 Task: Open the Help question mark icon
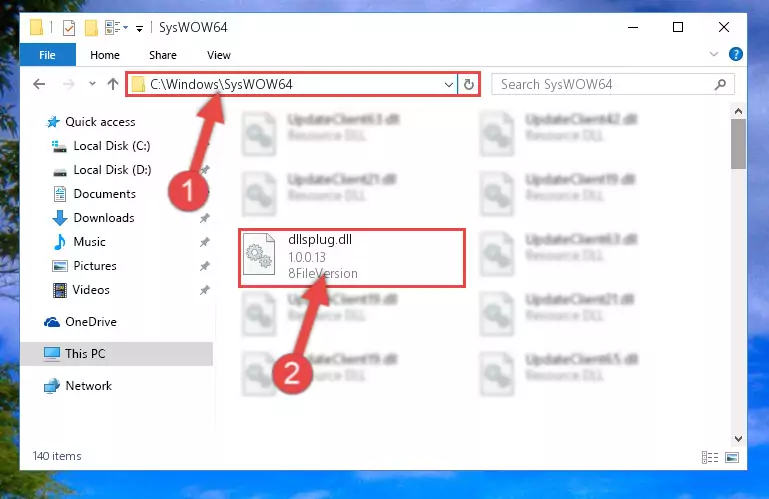point(735,54)
